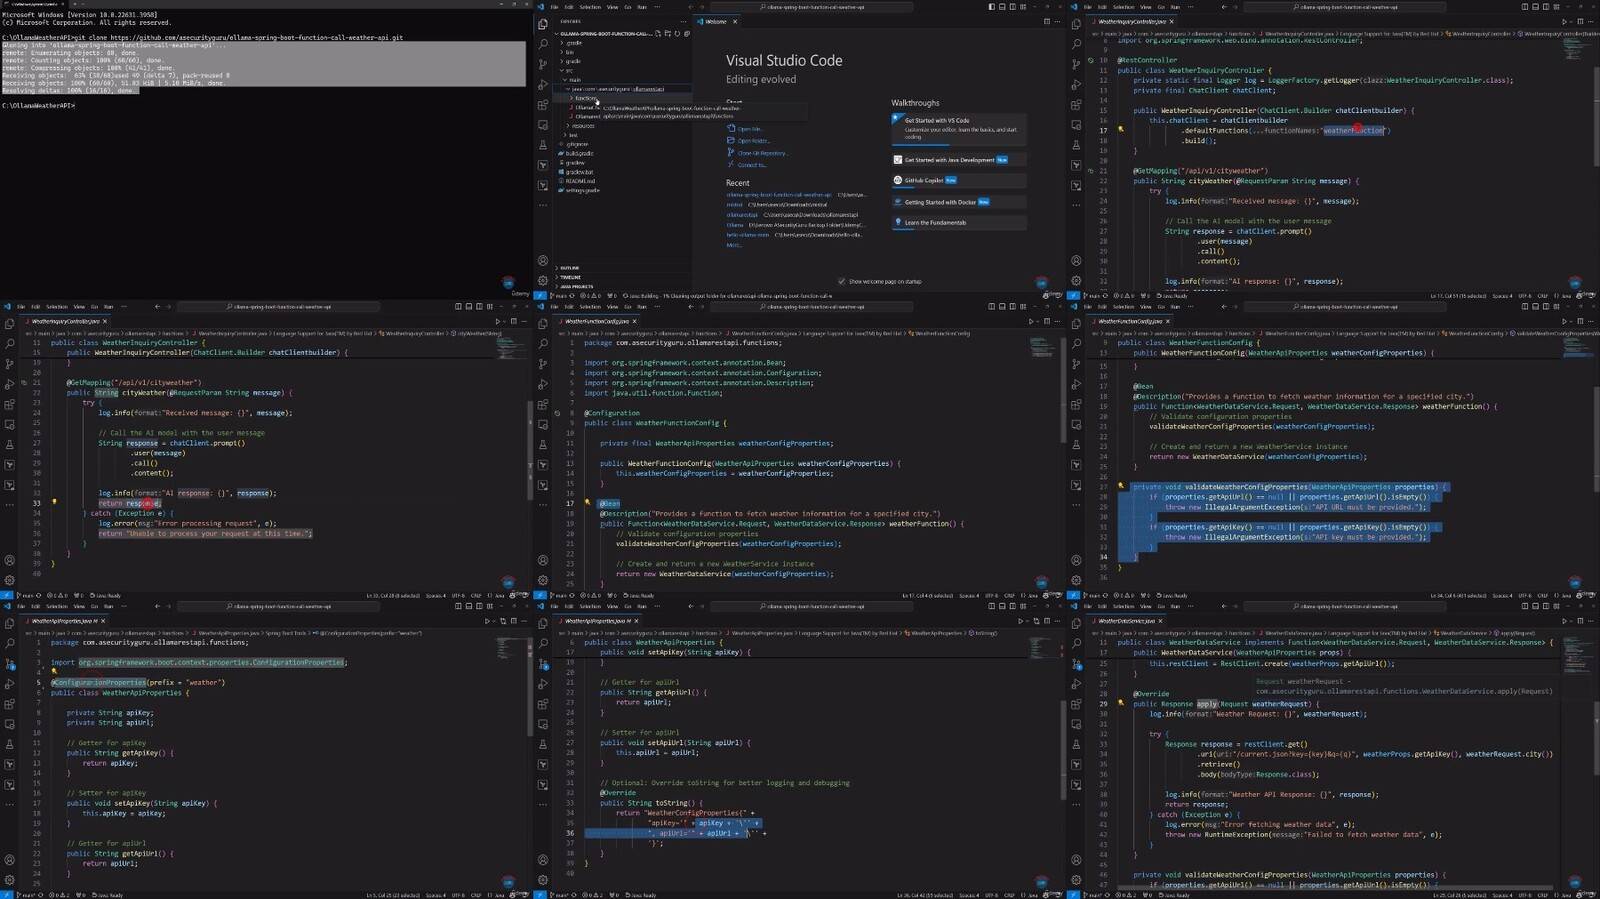Open Run dropdown arrow in WeatherDataService.java window
The height and width of the screenshot is (899, 1600).
tap(1571, 621)
